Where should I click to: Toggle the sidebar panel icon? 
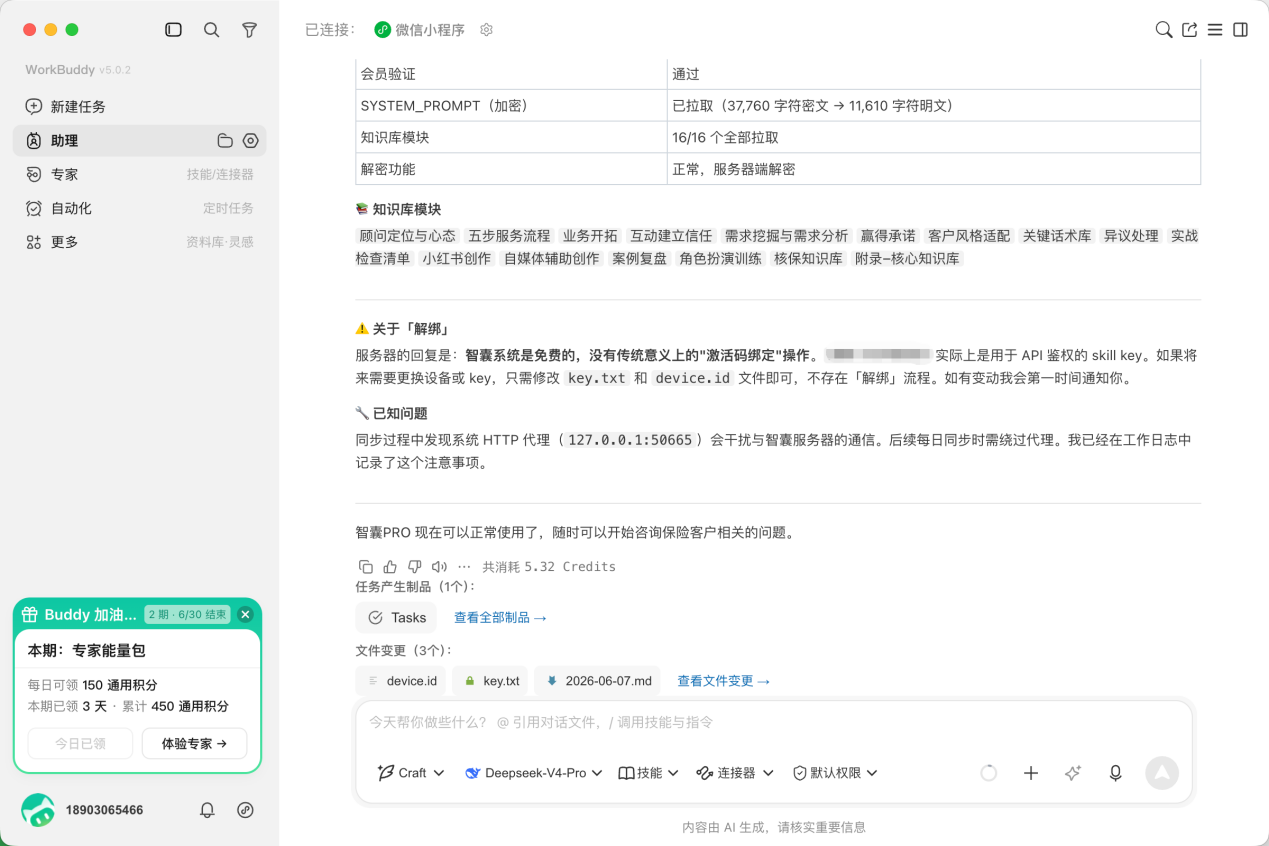pyautogui.click(x=173, y=30)
